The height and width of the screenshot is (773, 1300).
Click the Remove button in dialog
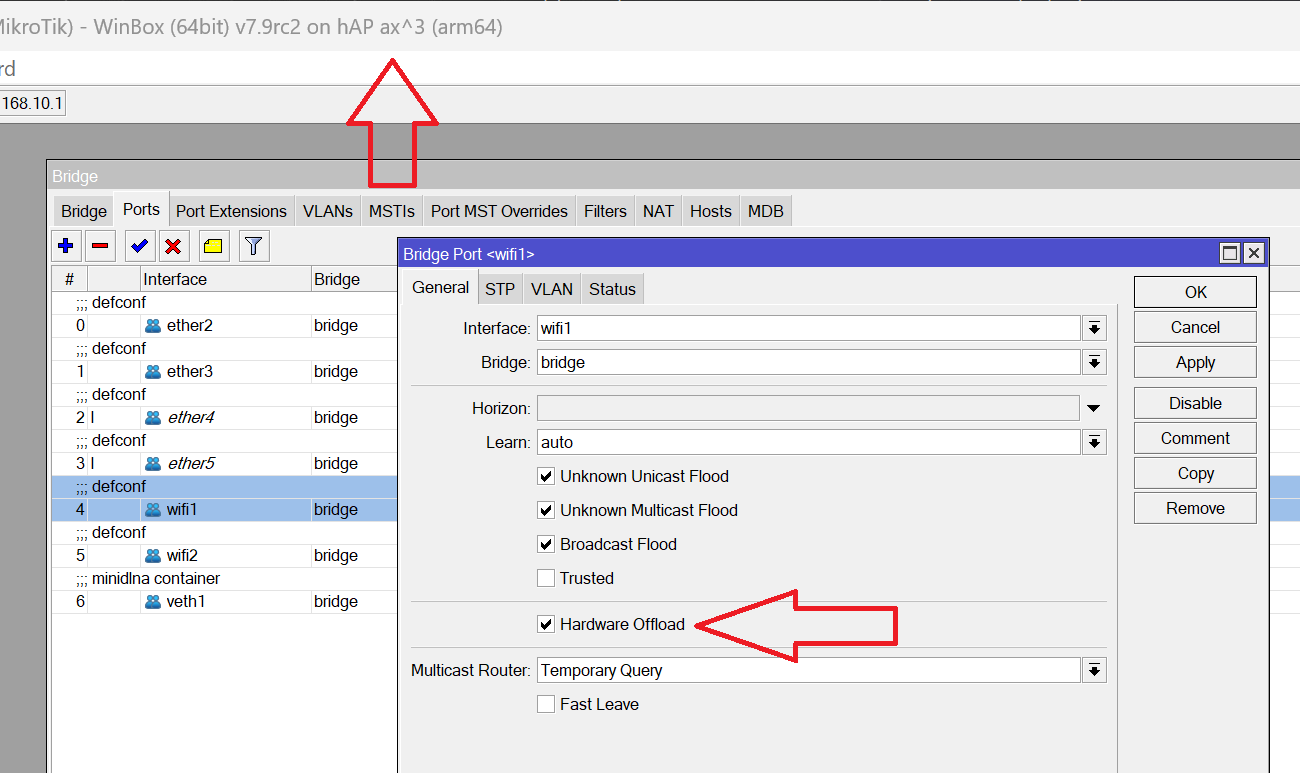click(x=1195, y=508)
